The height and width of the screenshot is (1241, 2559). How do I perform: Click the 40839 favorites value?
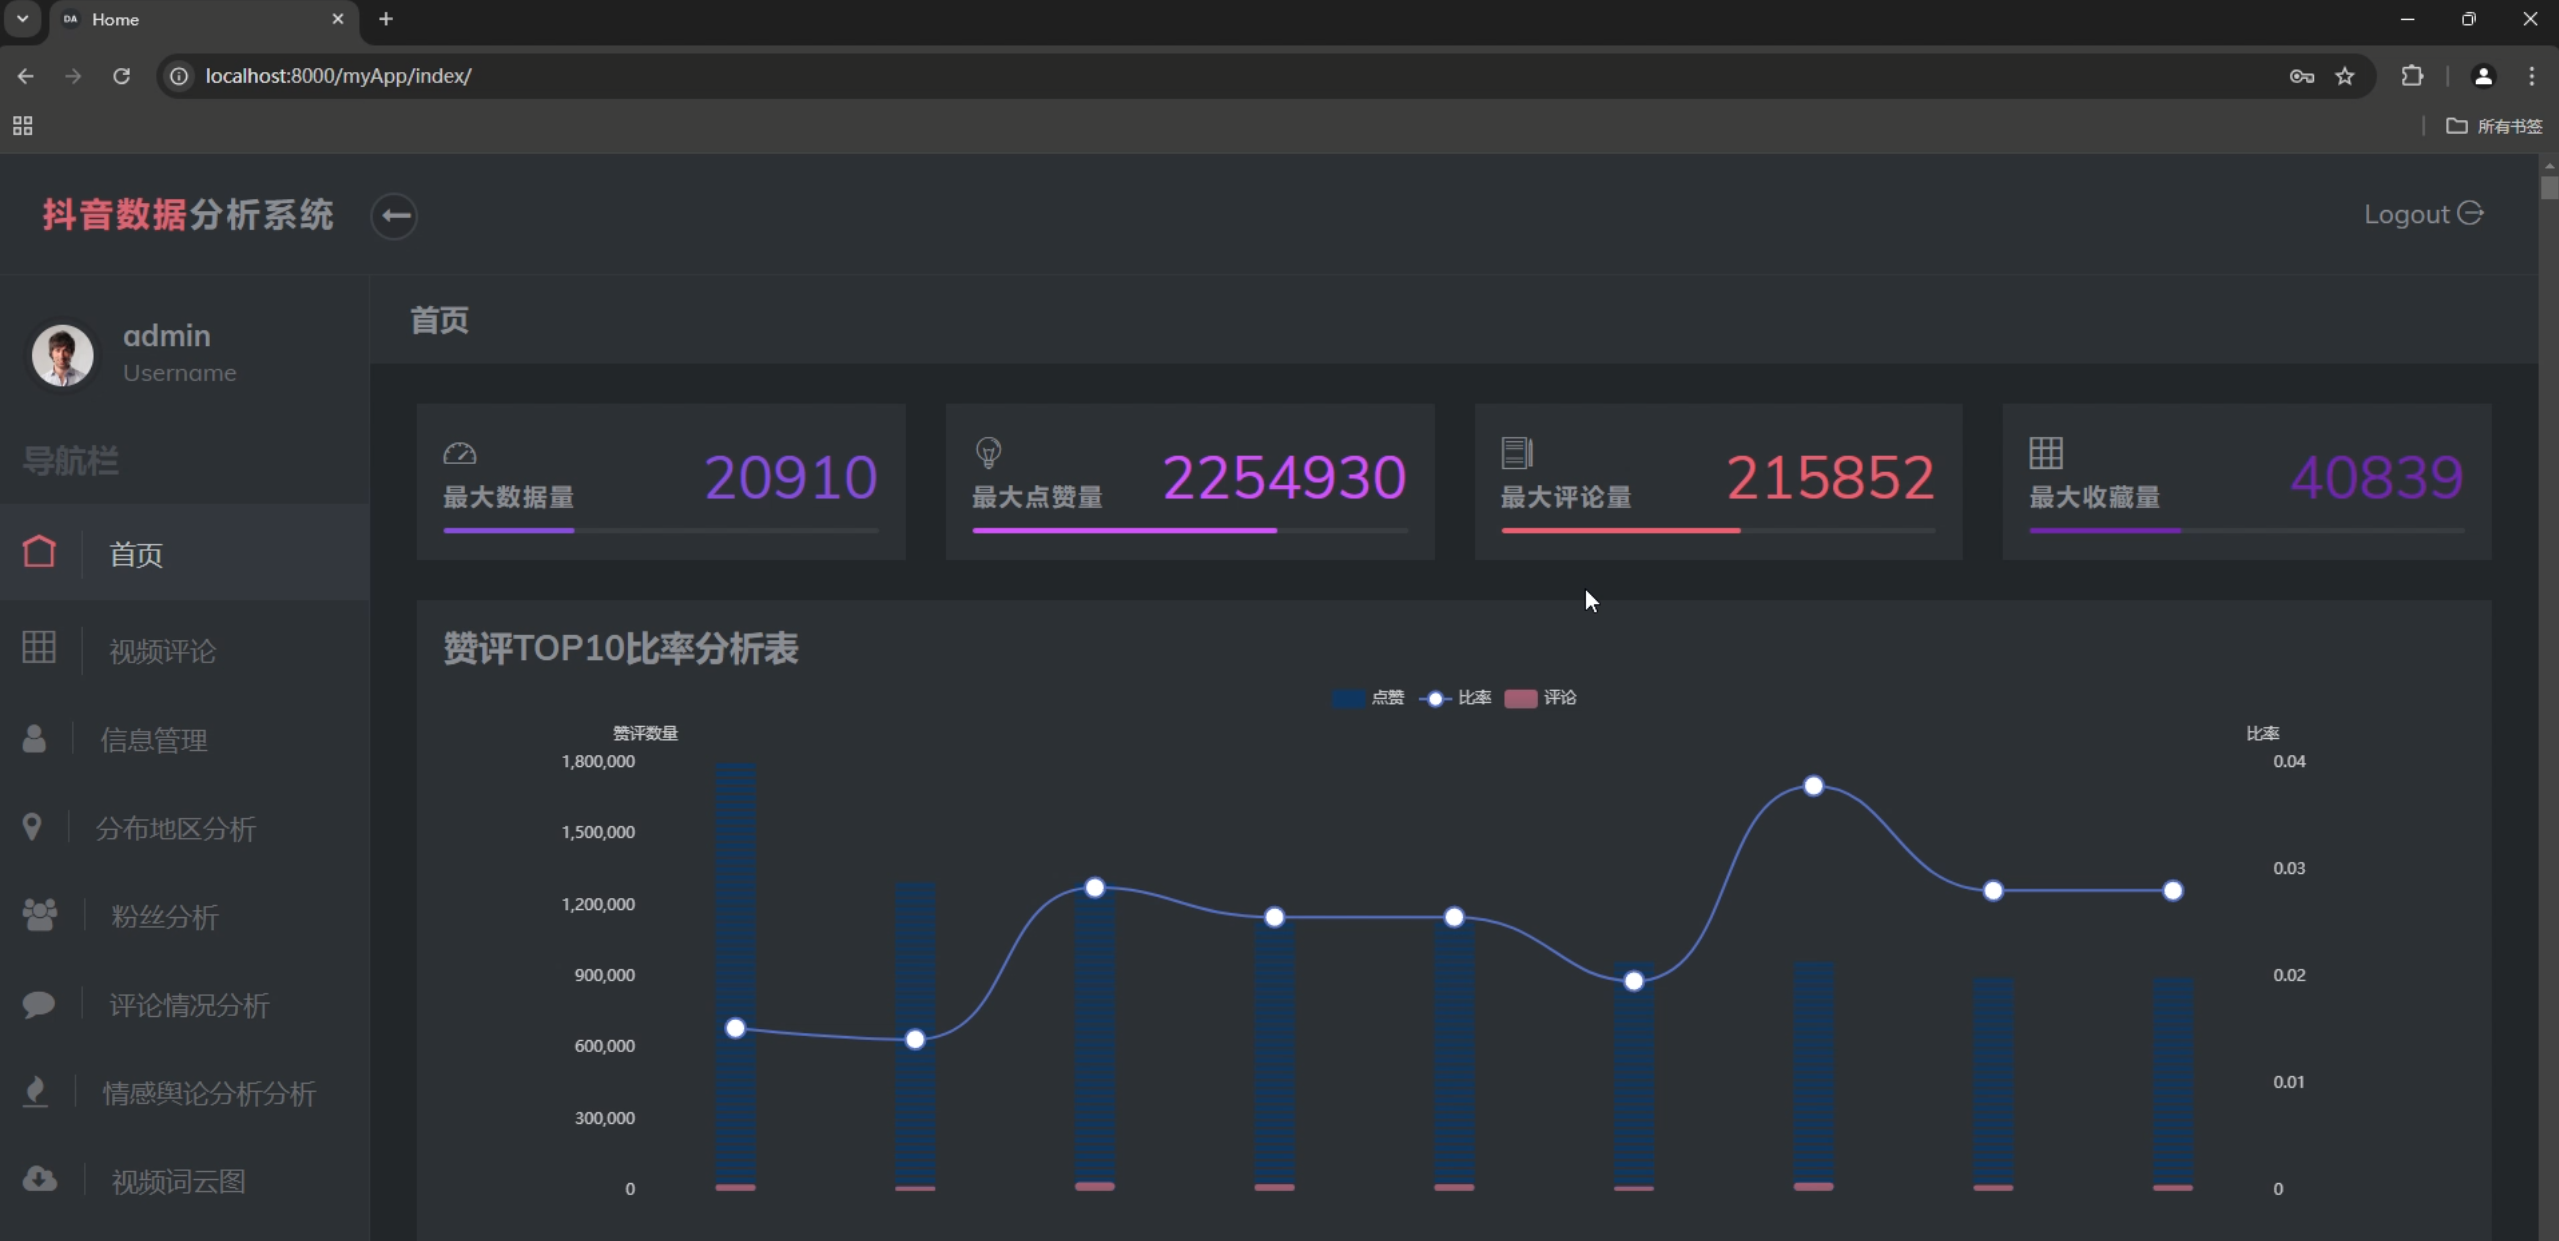(2377, 477)
